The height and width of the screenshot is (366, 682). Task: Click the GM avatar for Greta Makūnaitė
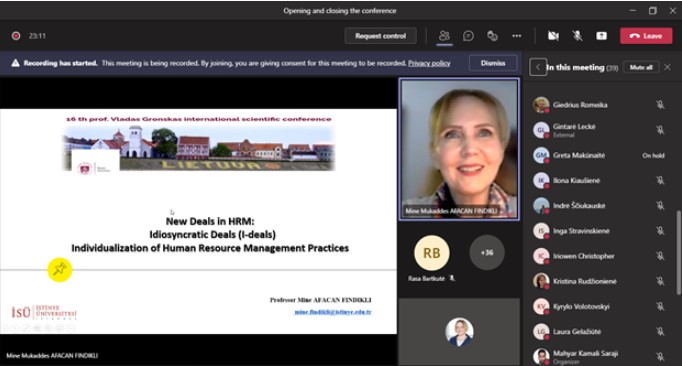[x=541, y=155]
